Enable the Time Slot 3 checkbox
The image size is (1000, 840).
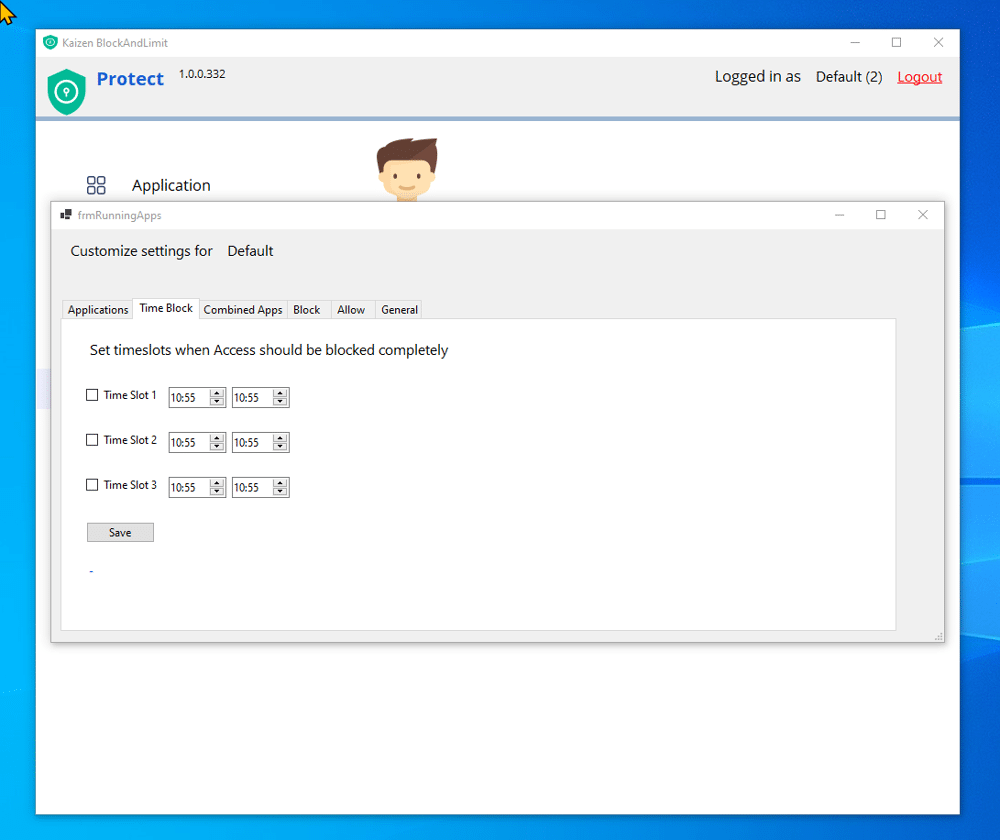click(x=92, y=485)
